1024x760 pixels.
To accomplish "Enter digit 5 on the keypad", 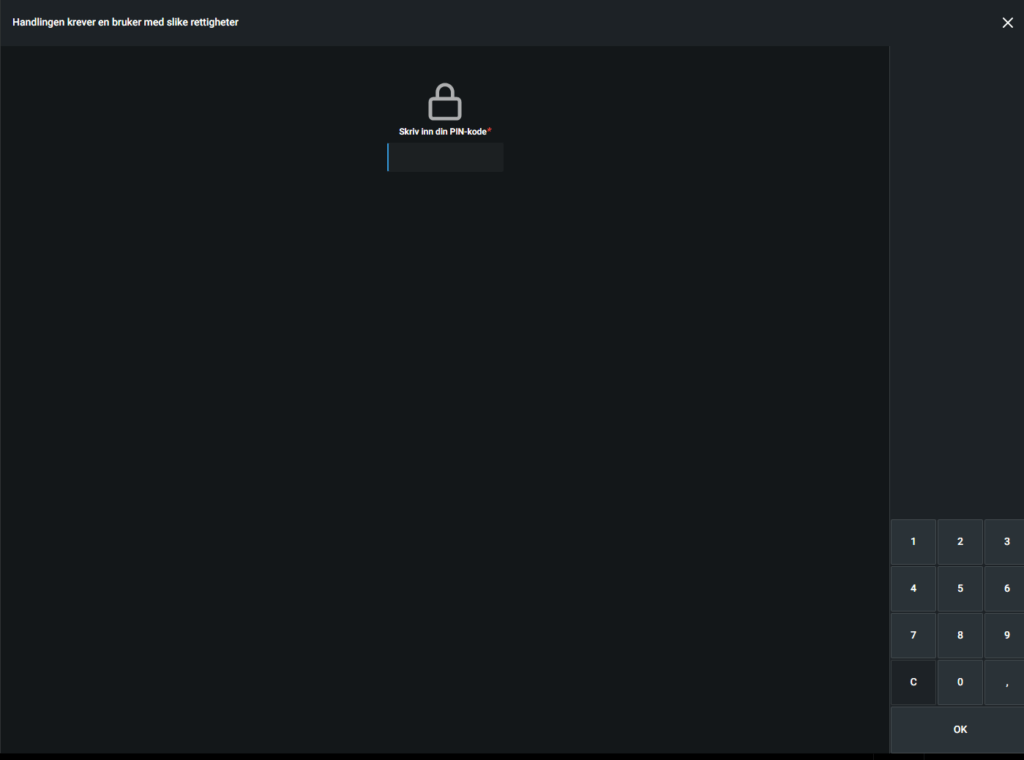I will click(x=960, y=589).
